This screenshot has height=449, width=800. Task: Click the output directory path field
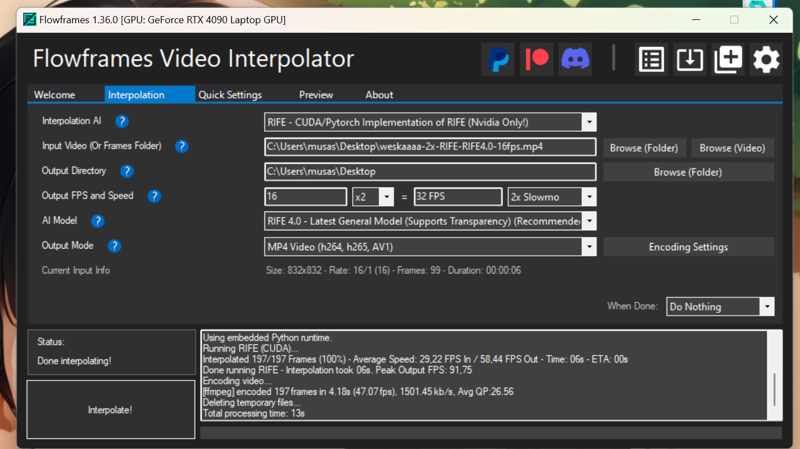pos(430,172)
